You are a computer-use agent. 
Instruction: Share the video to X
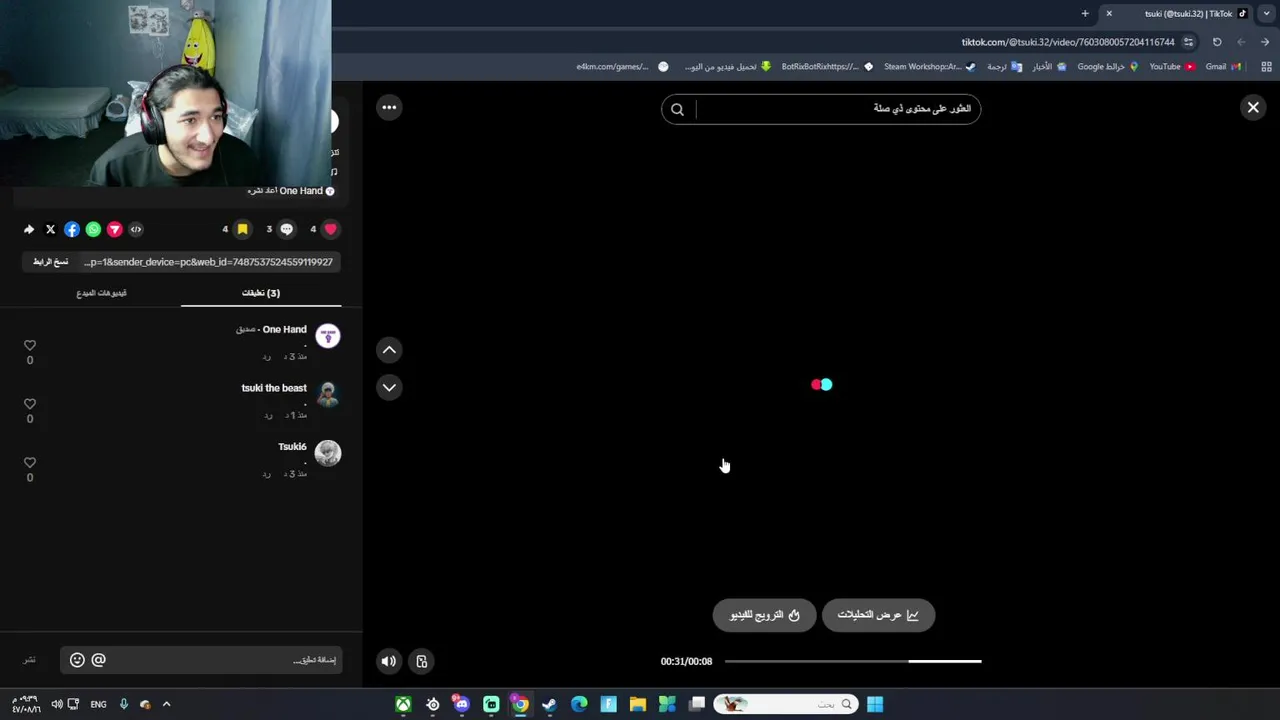coord(50,229)
